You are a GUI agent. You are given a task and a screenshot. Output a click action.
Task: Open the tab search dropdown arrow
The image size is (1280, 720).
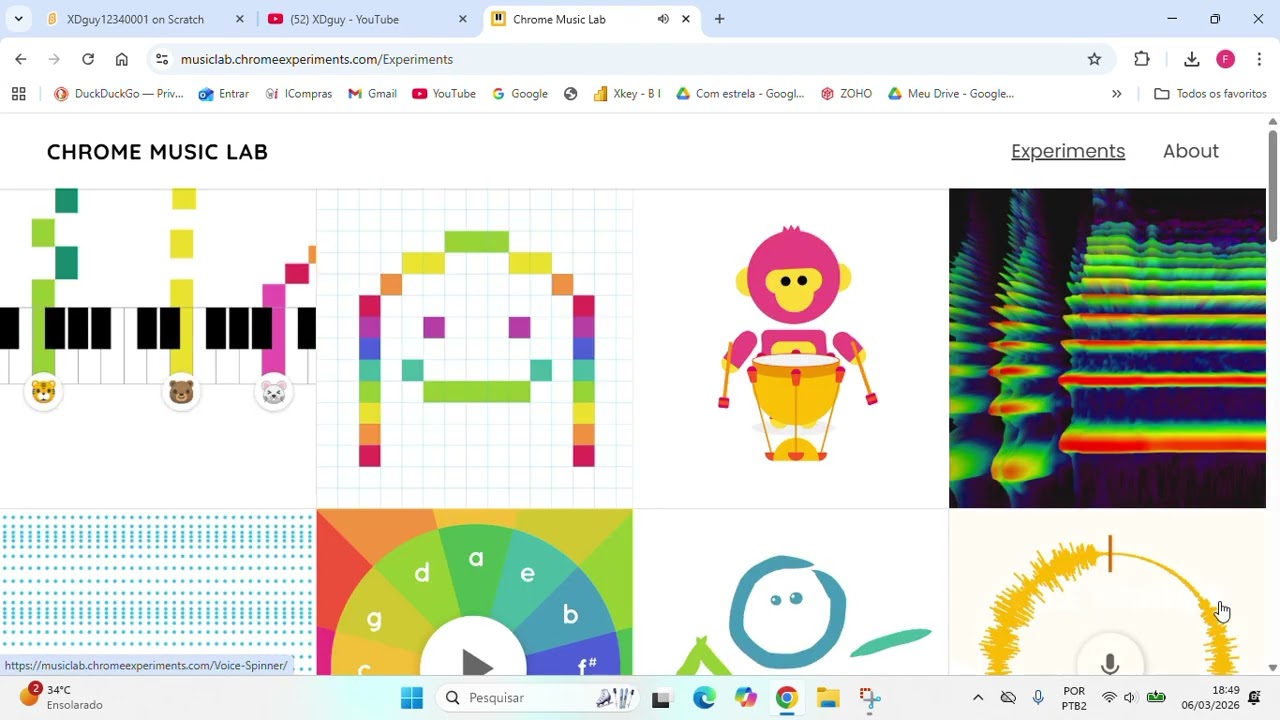[18, 19]
